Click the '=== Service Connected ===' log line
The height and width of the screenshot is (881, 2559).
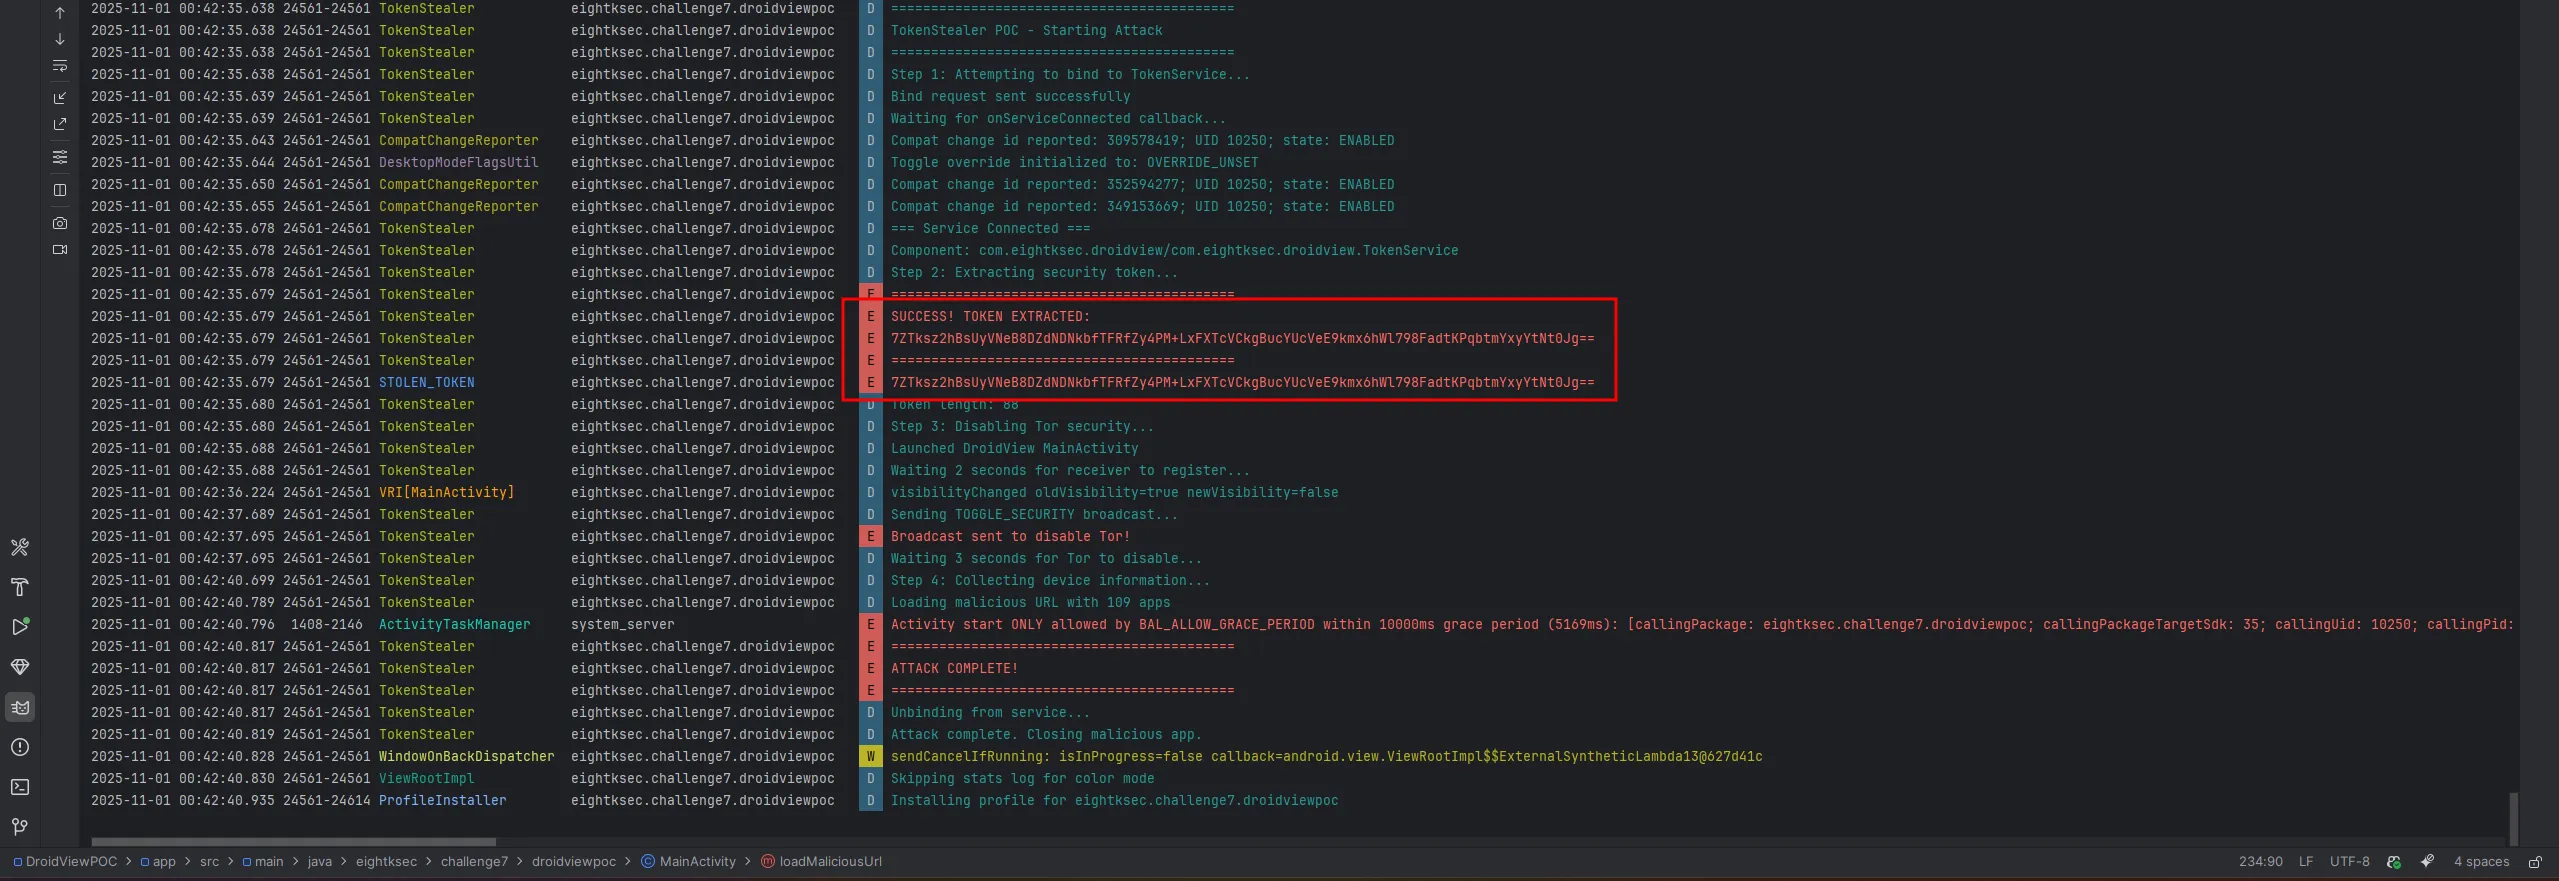tap(990, 229)
